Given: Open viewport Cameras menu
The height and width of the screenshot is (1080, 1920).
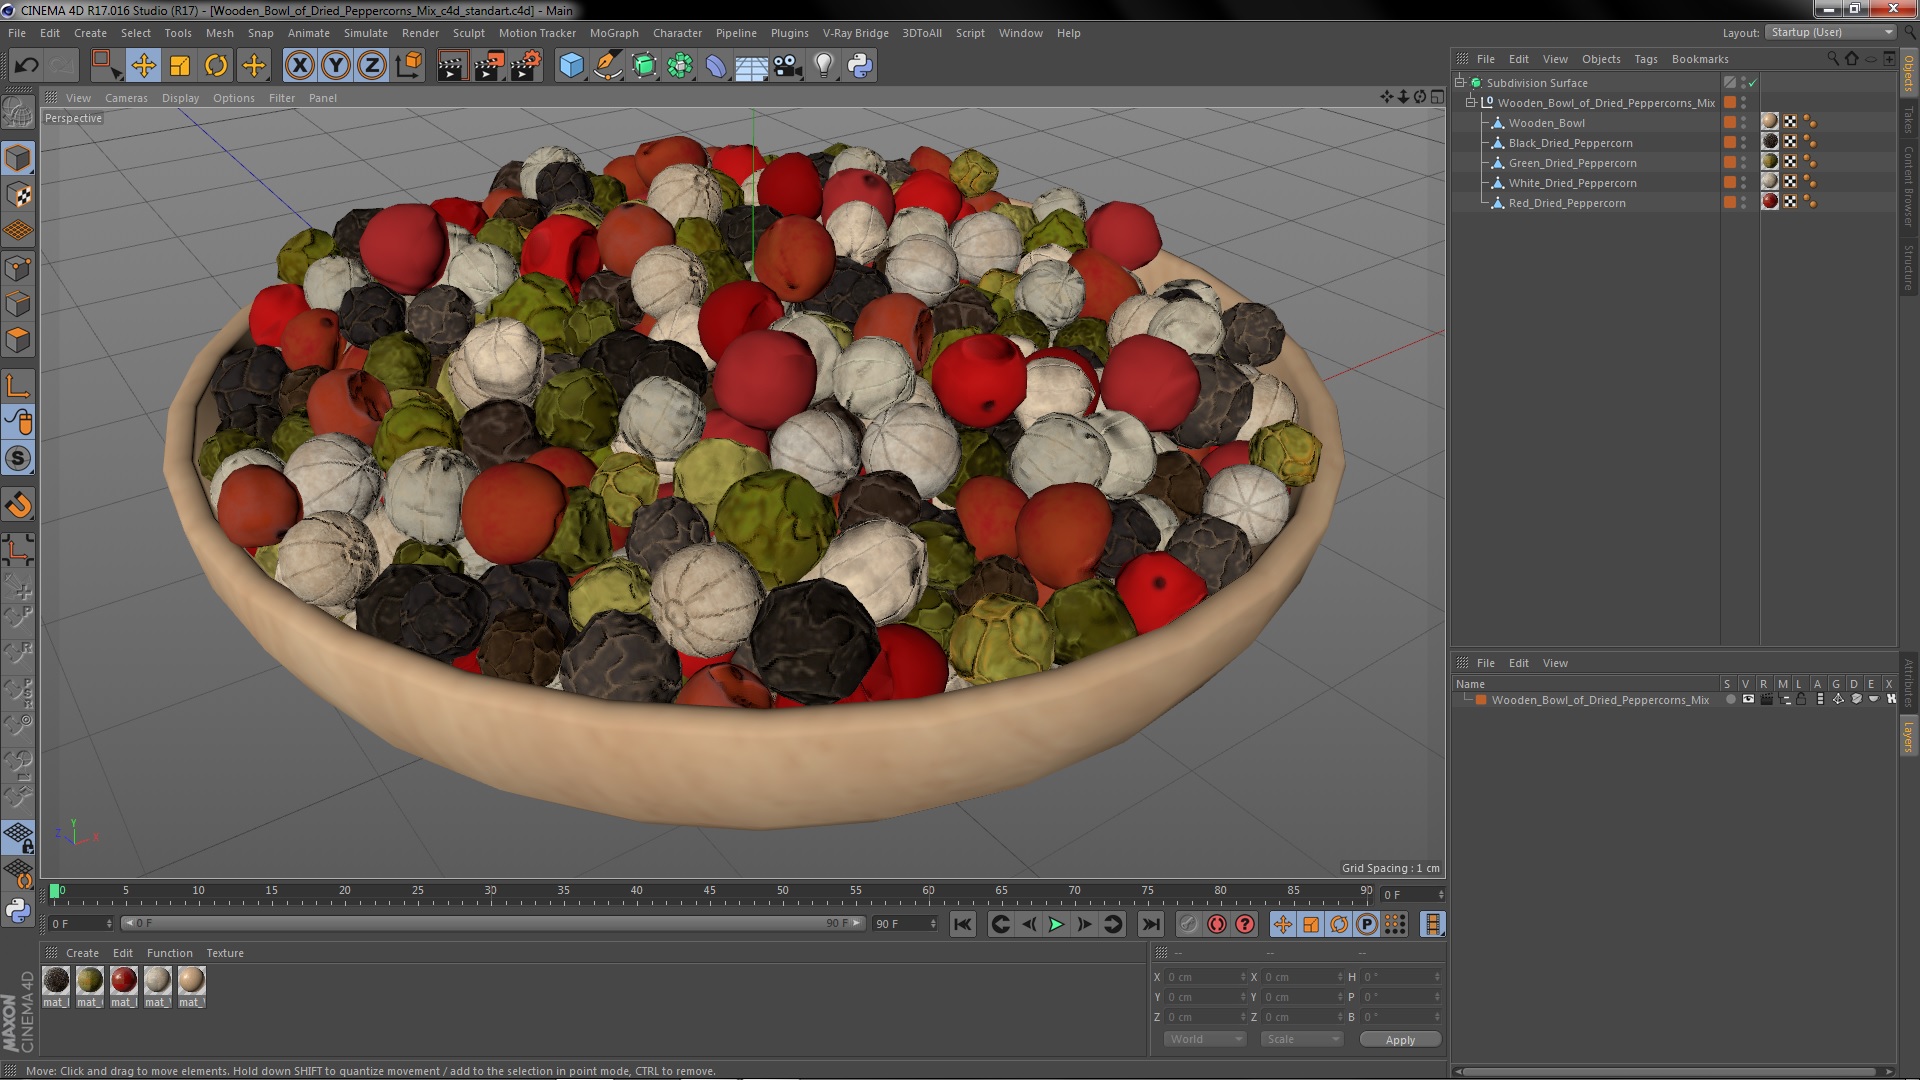Looking at the screenshot, I should click(126, 98).
